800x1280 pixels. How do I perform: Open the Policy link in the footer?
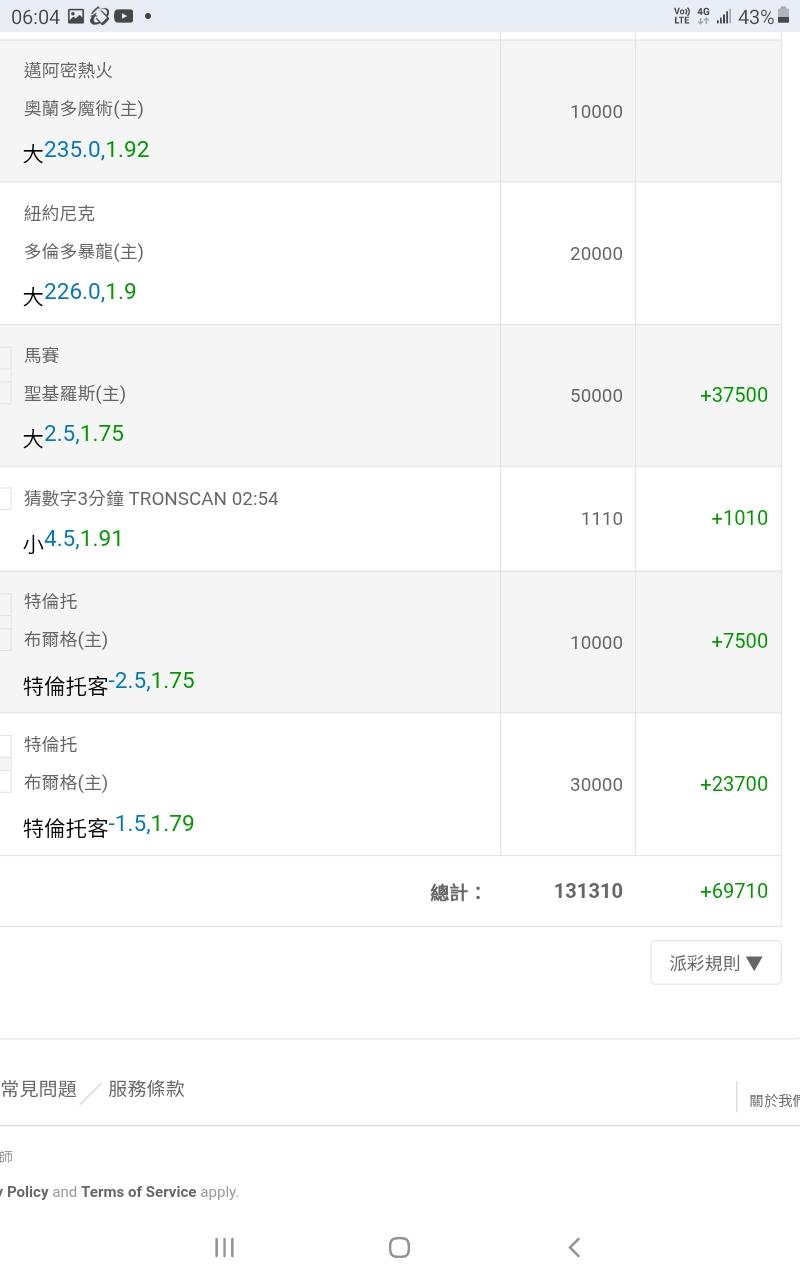tap(26, 1192)
